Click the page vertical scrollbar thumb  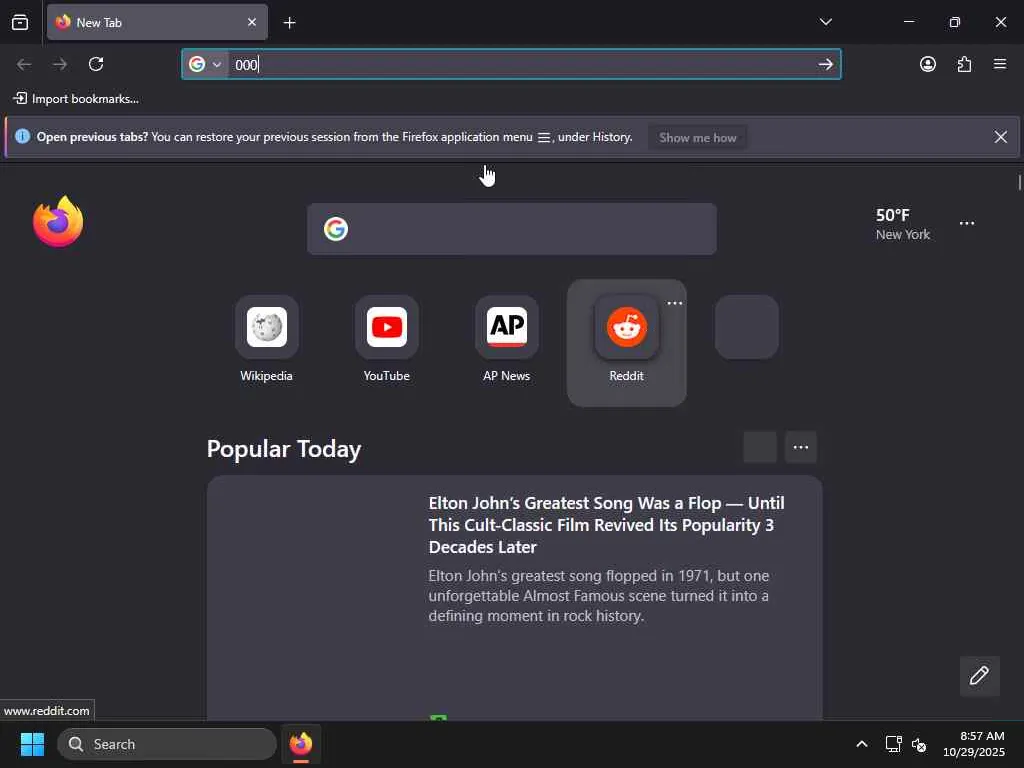1019,182
